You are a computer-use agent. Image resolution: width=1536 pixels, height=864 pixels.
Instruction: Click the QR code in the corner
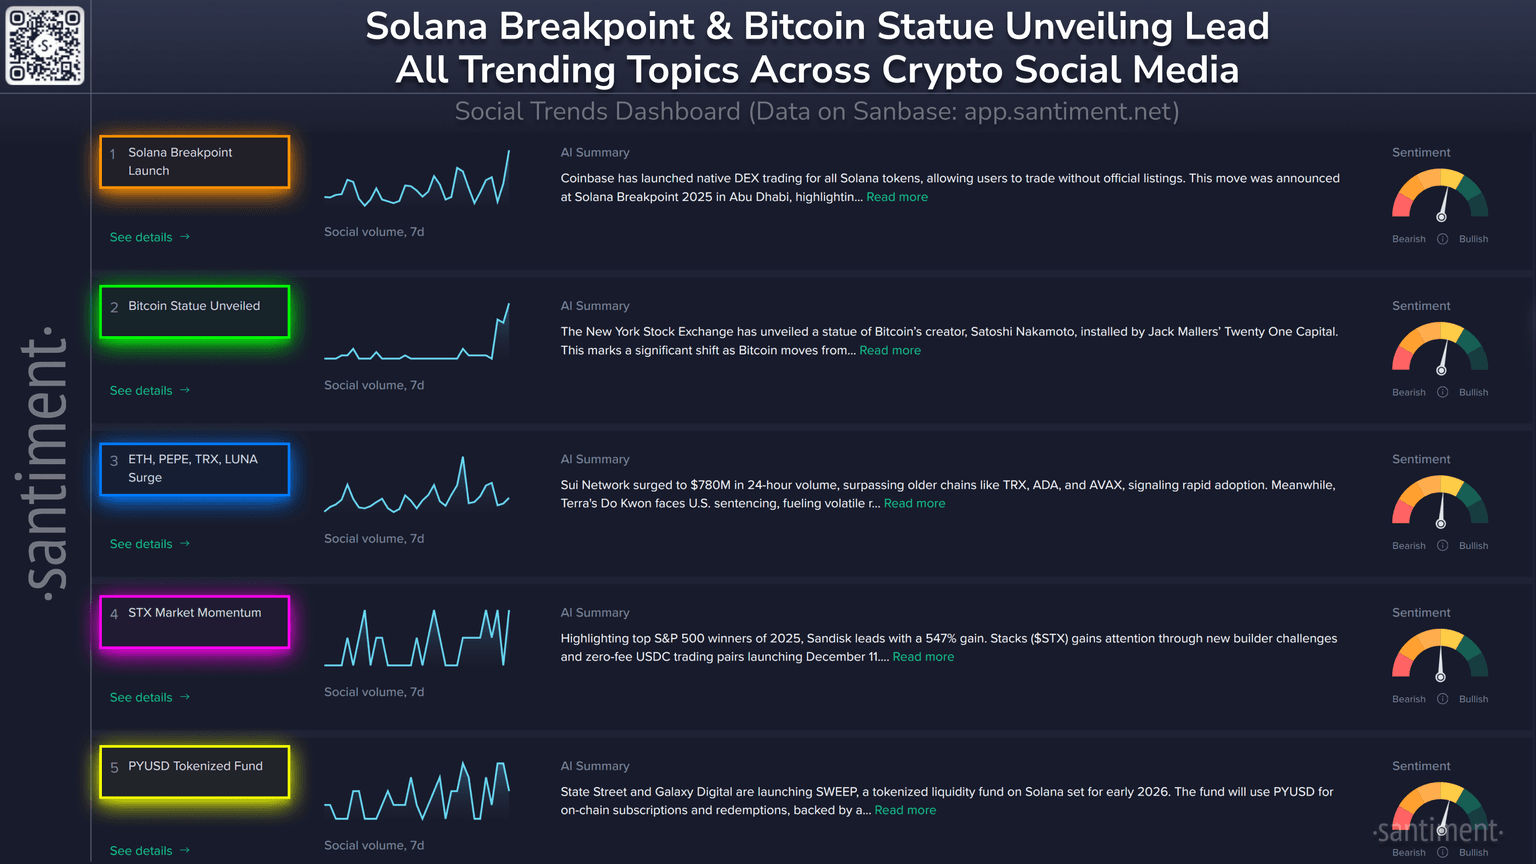(x=45, y=46)
